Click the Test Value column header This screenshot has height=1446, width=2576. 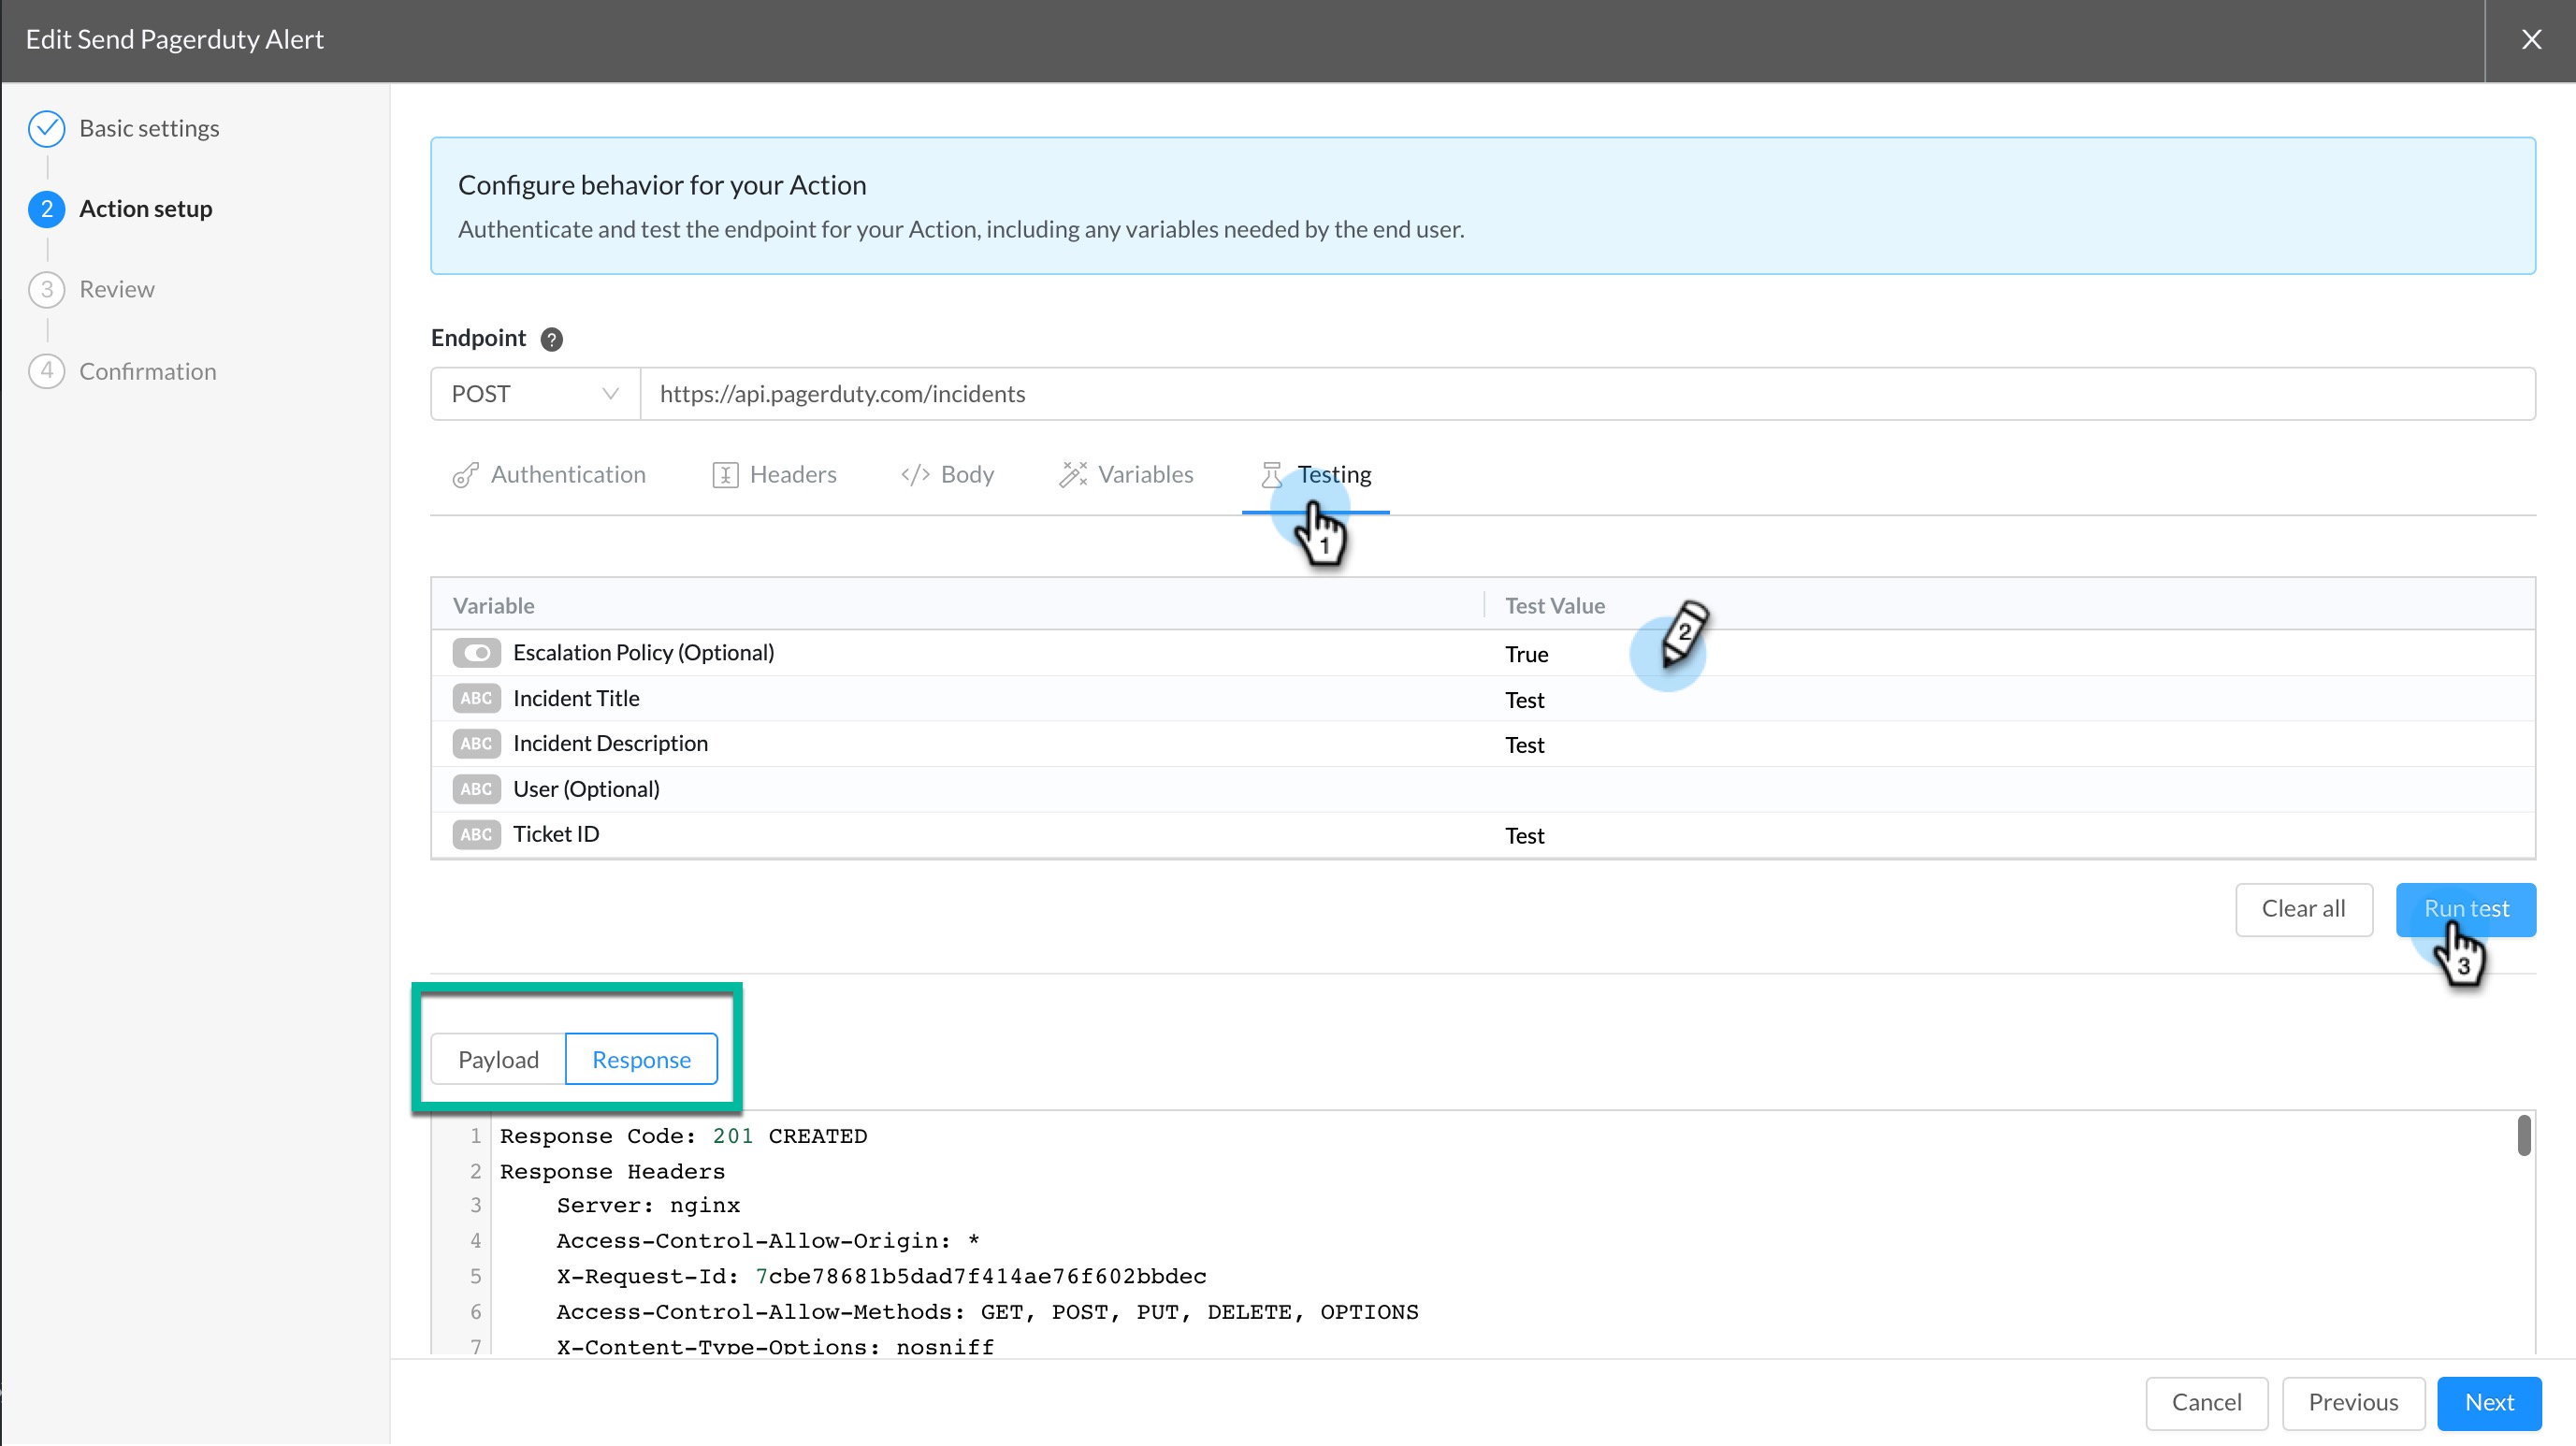pos(1554,606)
